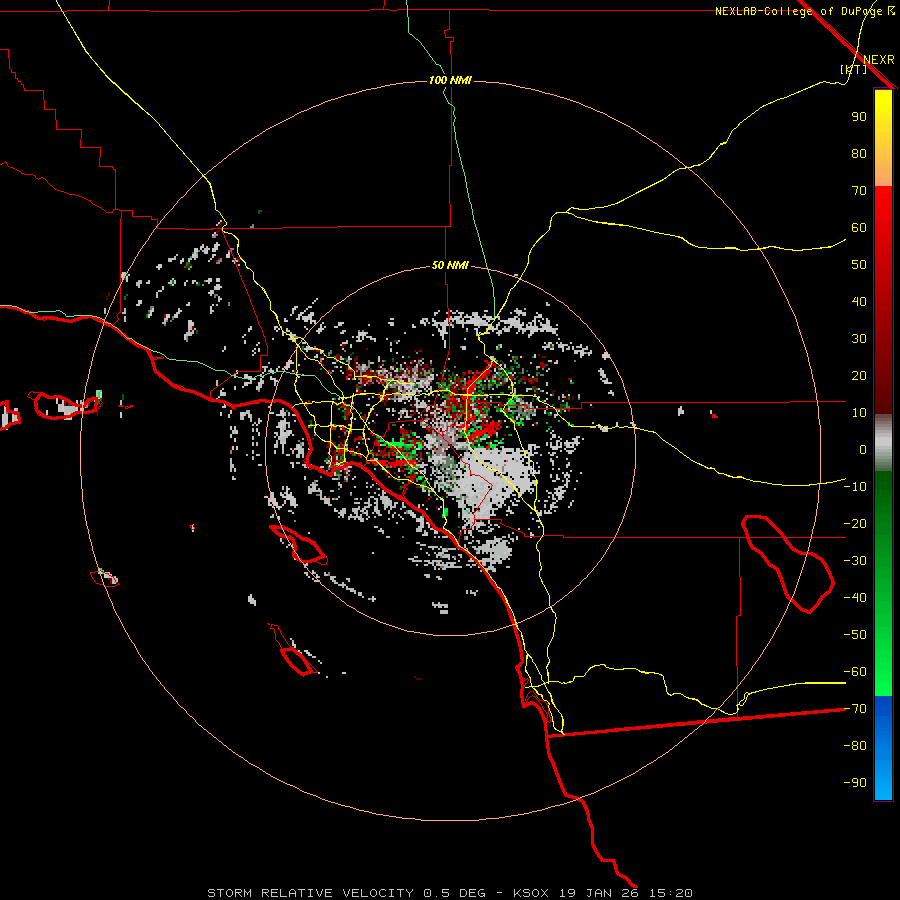The image size is (900, 900).
Task: Click the "NEXR" label above the scale
Action: pyautogui.click(x=878, y=60)
